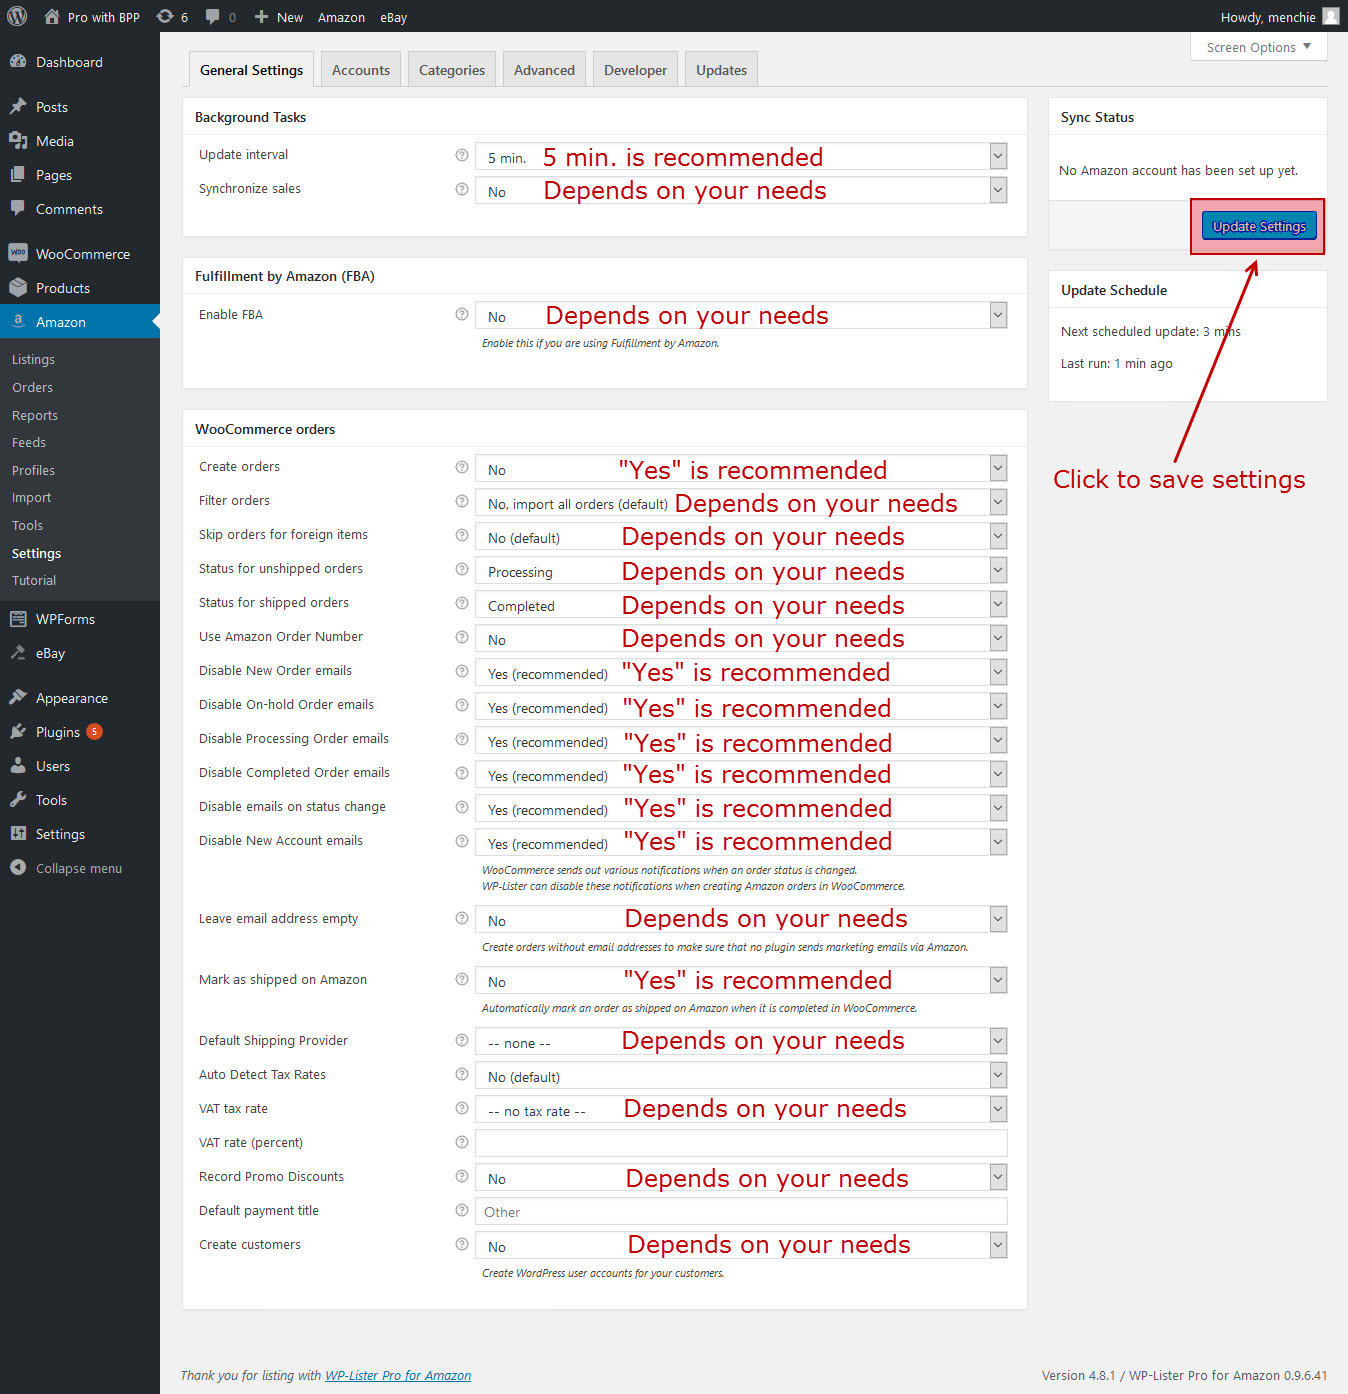Open the Create customers dropdown
The width and height of the screenshot is (1348, 1394).
(741, 1245)
